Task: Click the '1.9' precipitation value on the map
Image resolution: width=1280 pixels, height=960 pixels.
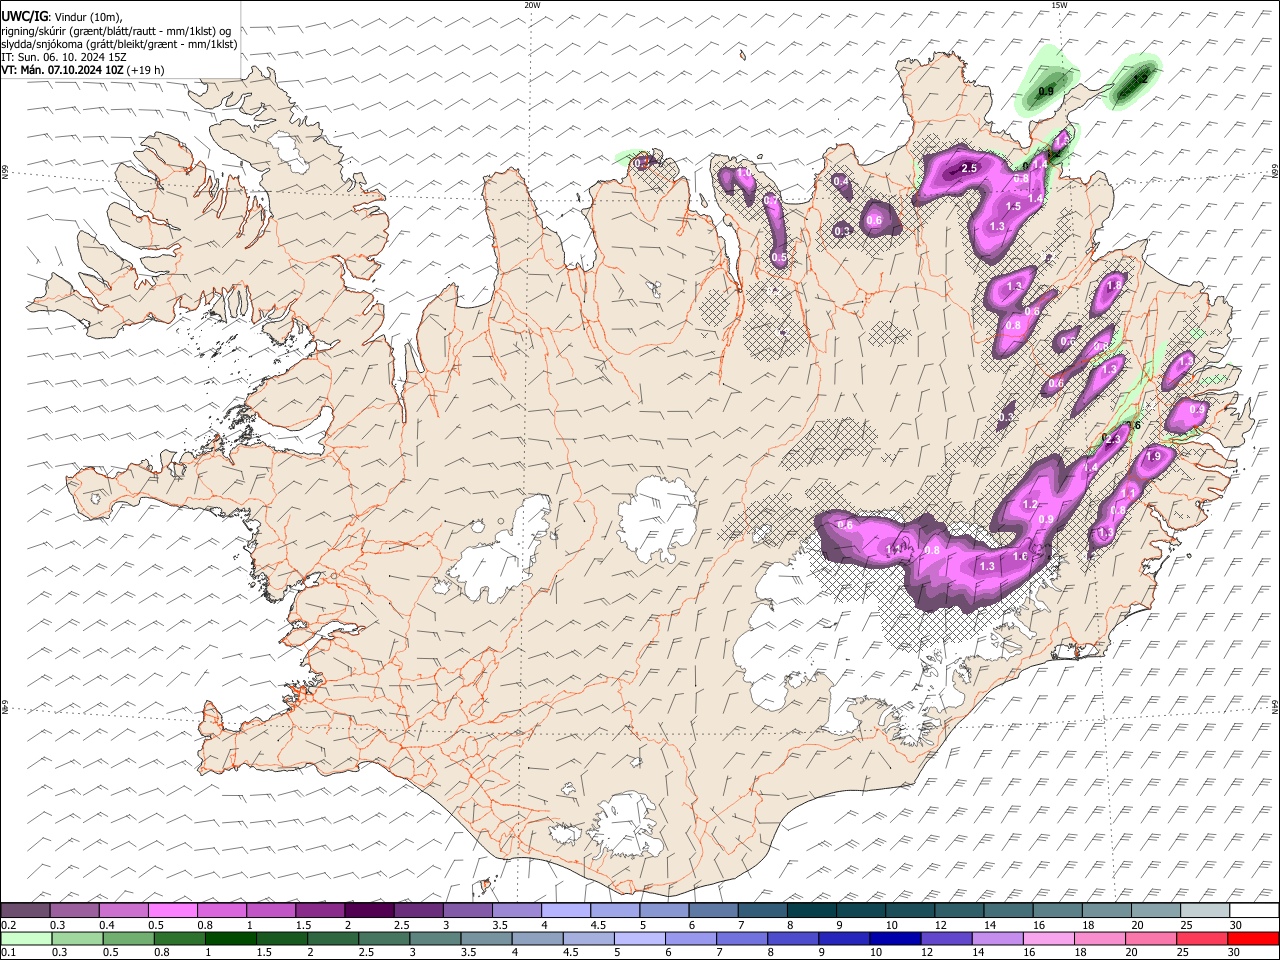Action: [1153, 457]
